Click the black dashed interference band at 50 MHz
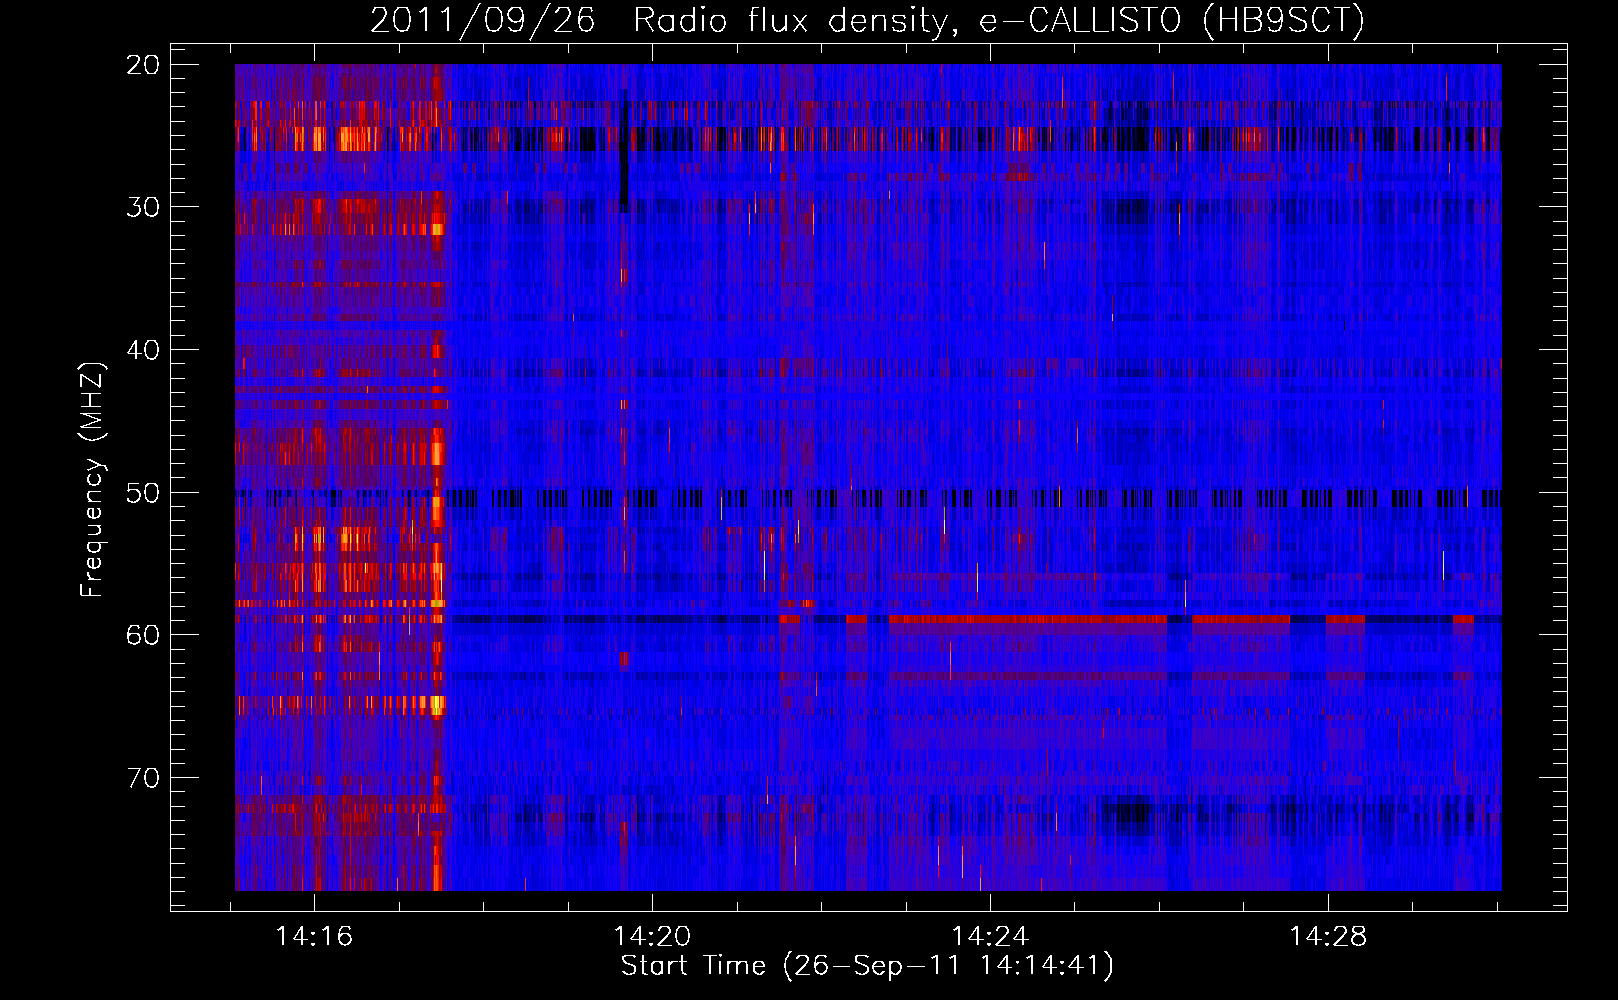This screenshot has height=1000, width=1618. pyautogui.click(x=868, y=498)
